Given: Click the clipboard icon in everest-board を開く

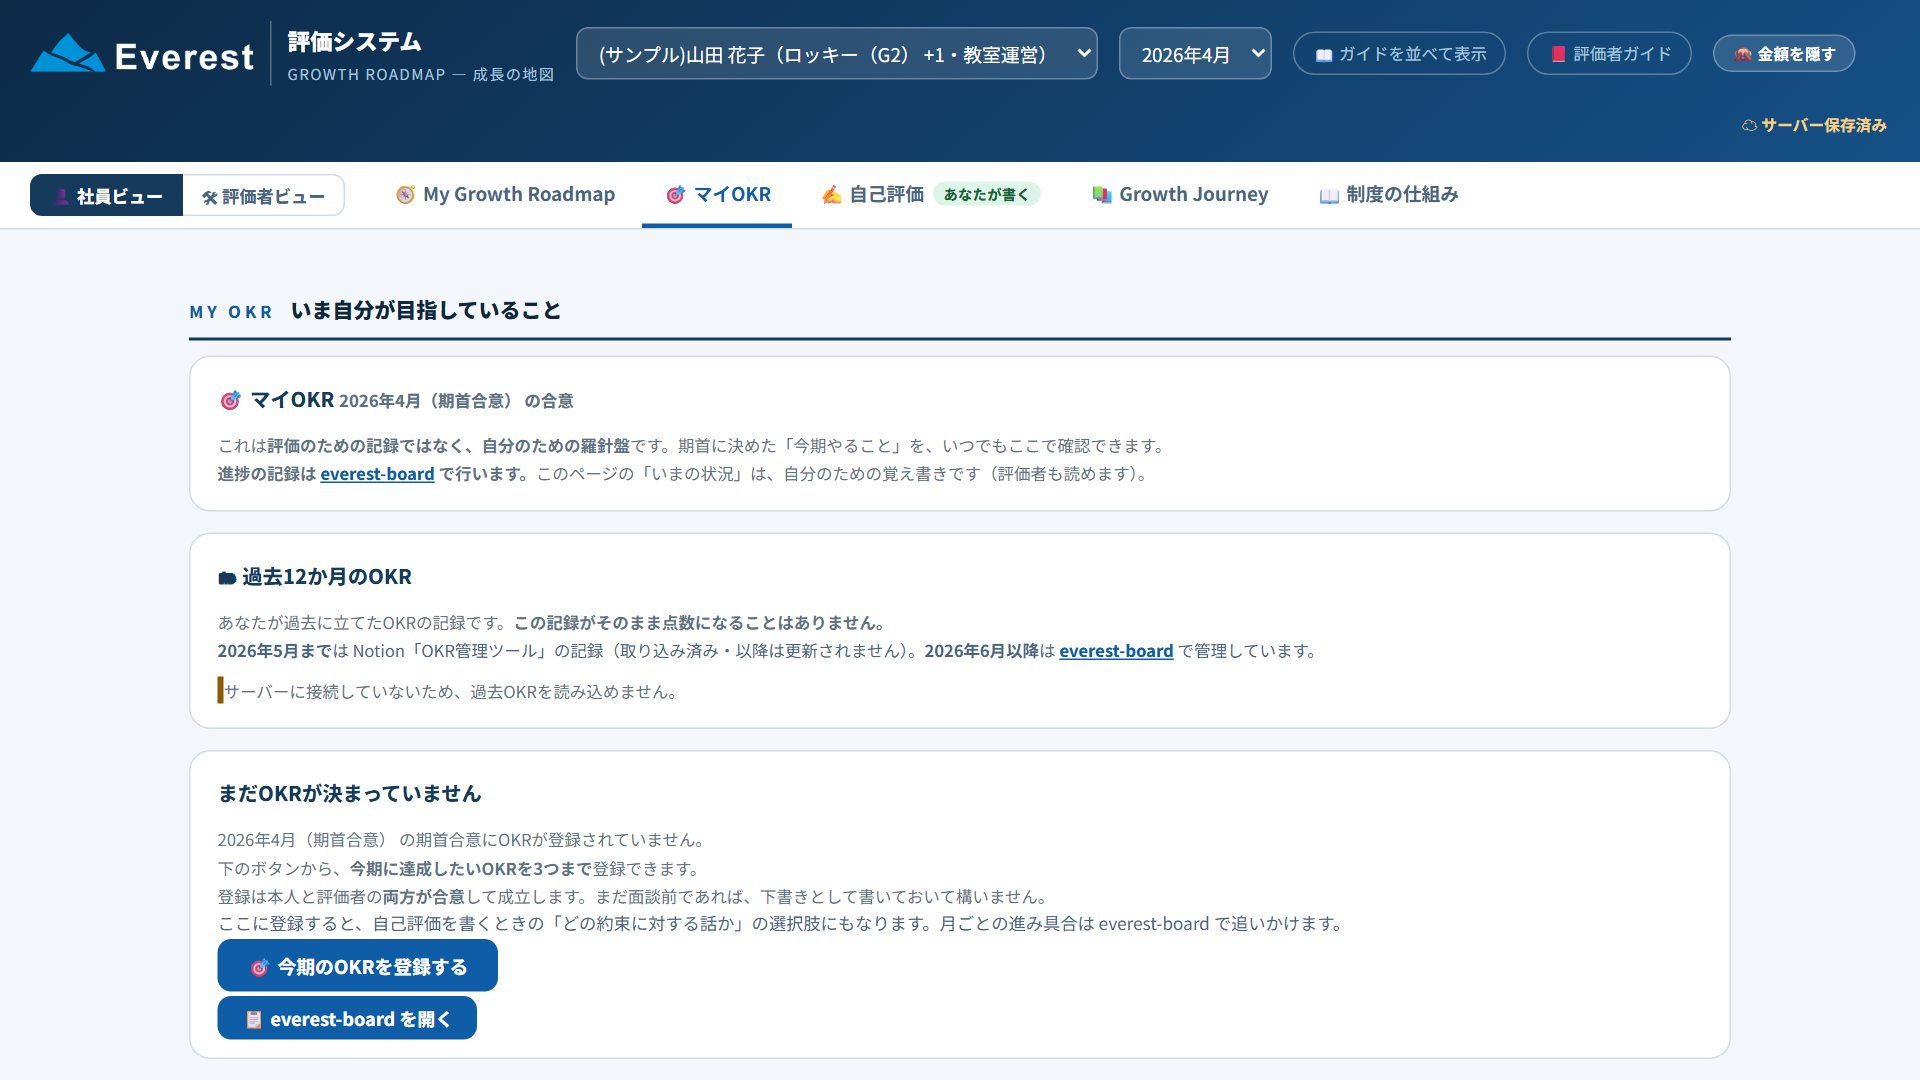Looking at the screenshot, I should click(x=254, y=1019).
